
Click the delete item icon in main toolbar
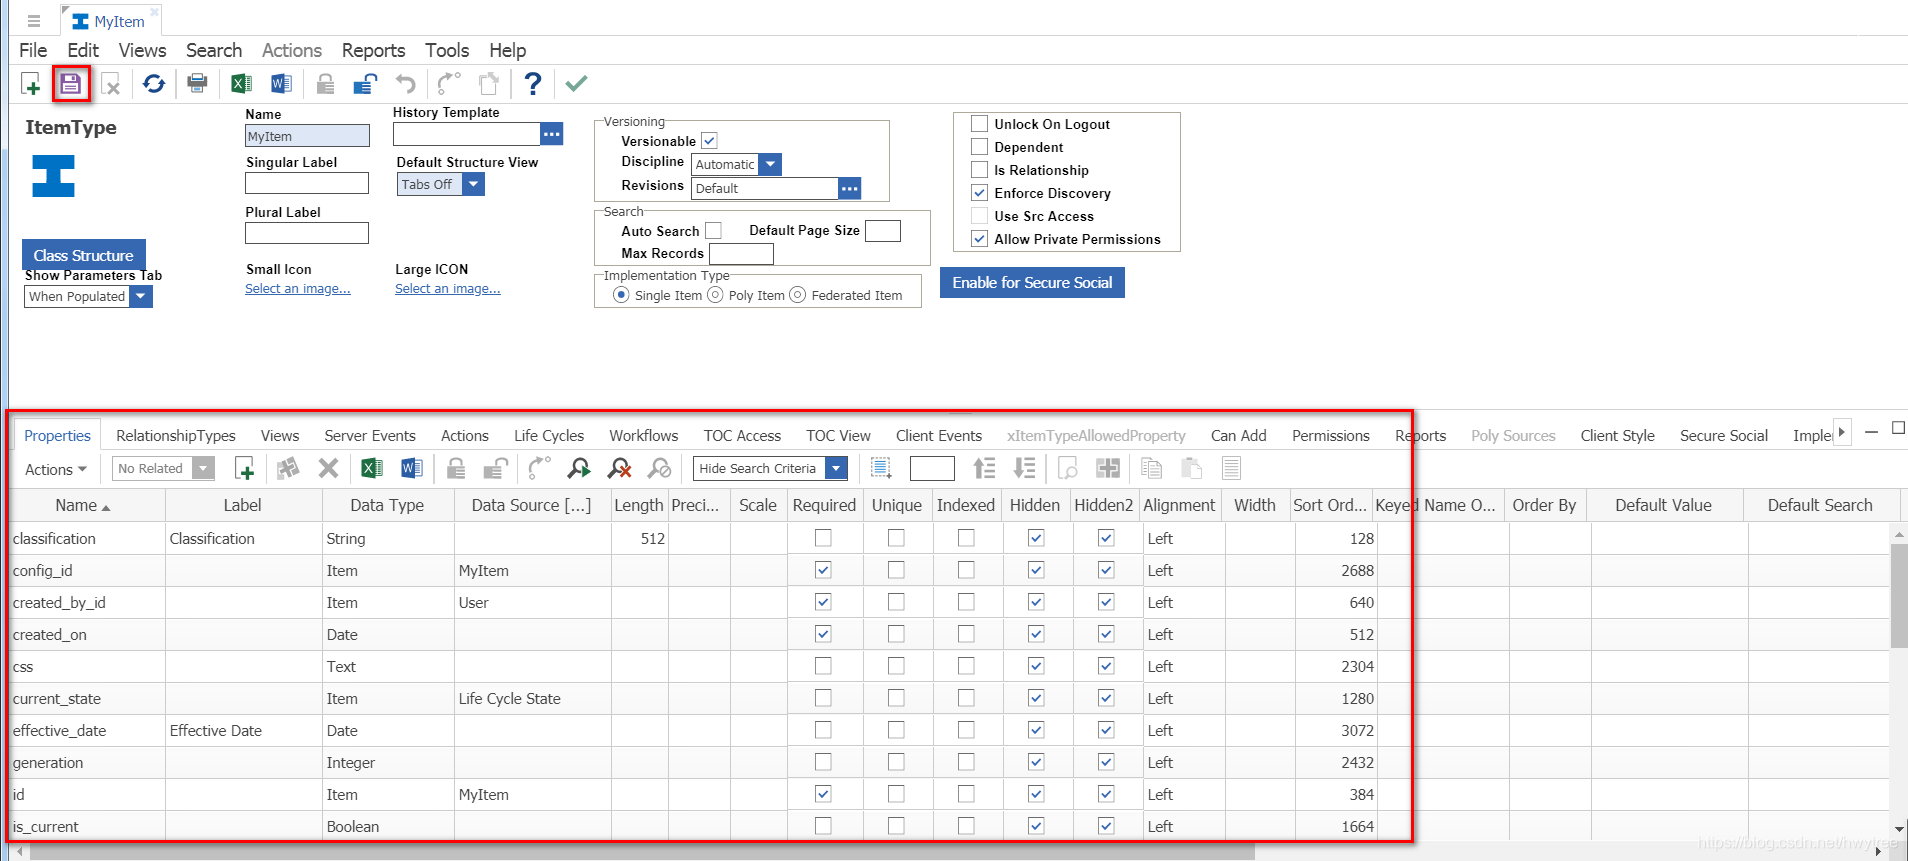point(111,84)
